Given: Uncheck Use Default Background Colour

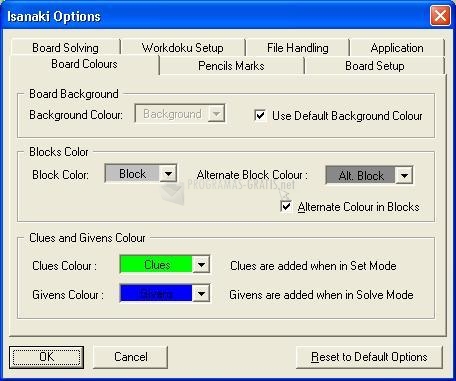Looking at the screenshot, I should coord(260,116).
